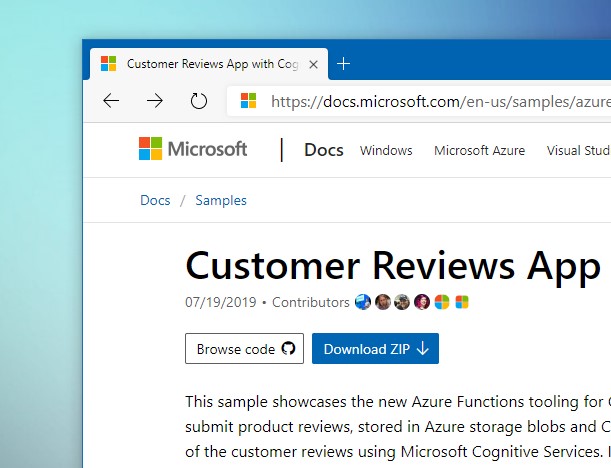
Task: Click the date text 07/19/2019
Action: pos(221,302)
